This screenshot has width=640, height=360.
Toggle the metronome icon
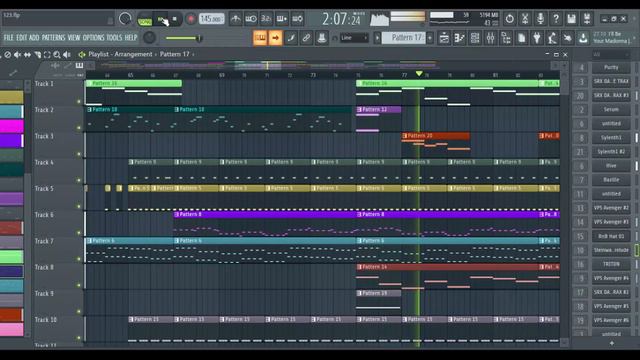pyautogui.click(x=236, y=19)
